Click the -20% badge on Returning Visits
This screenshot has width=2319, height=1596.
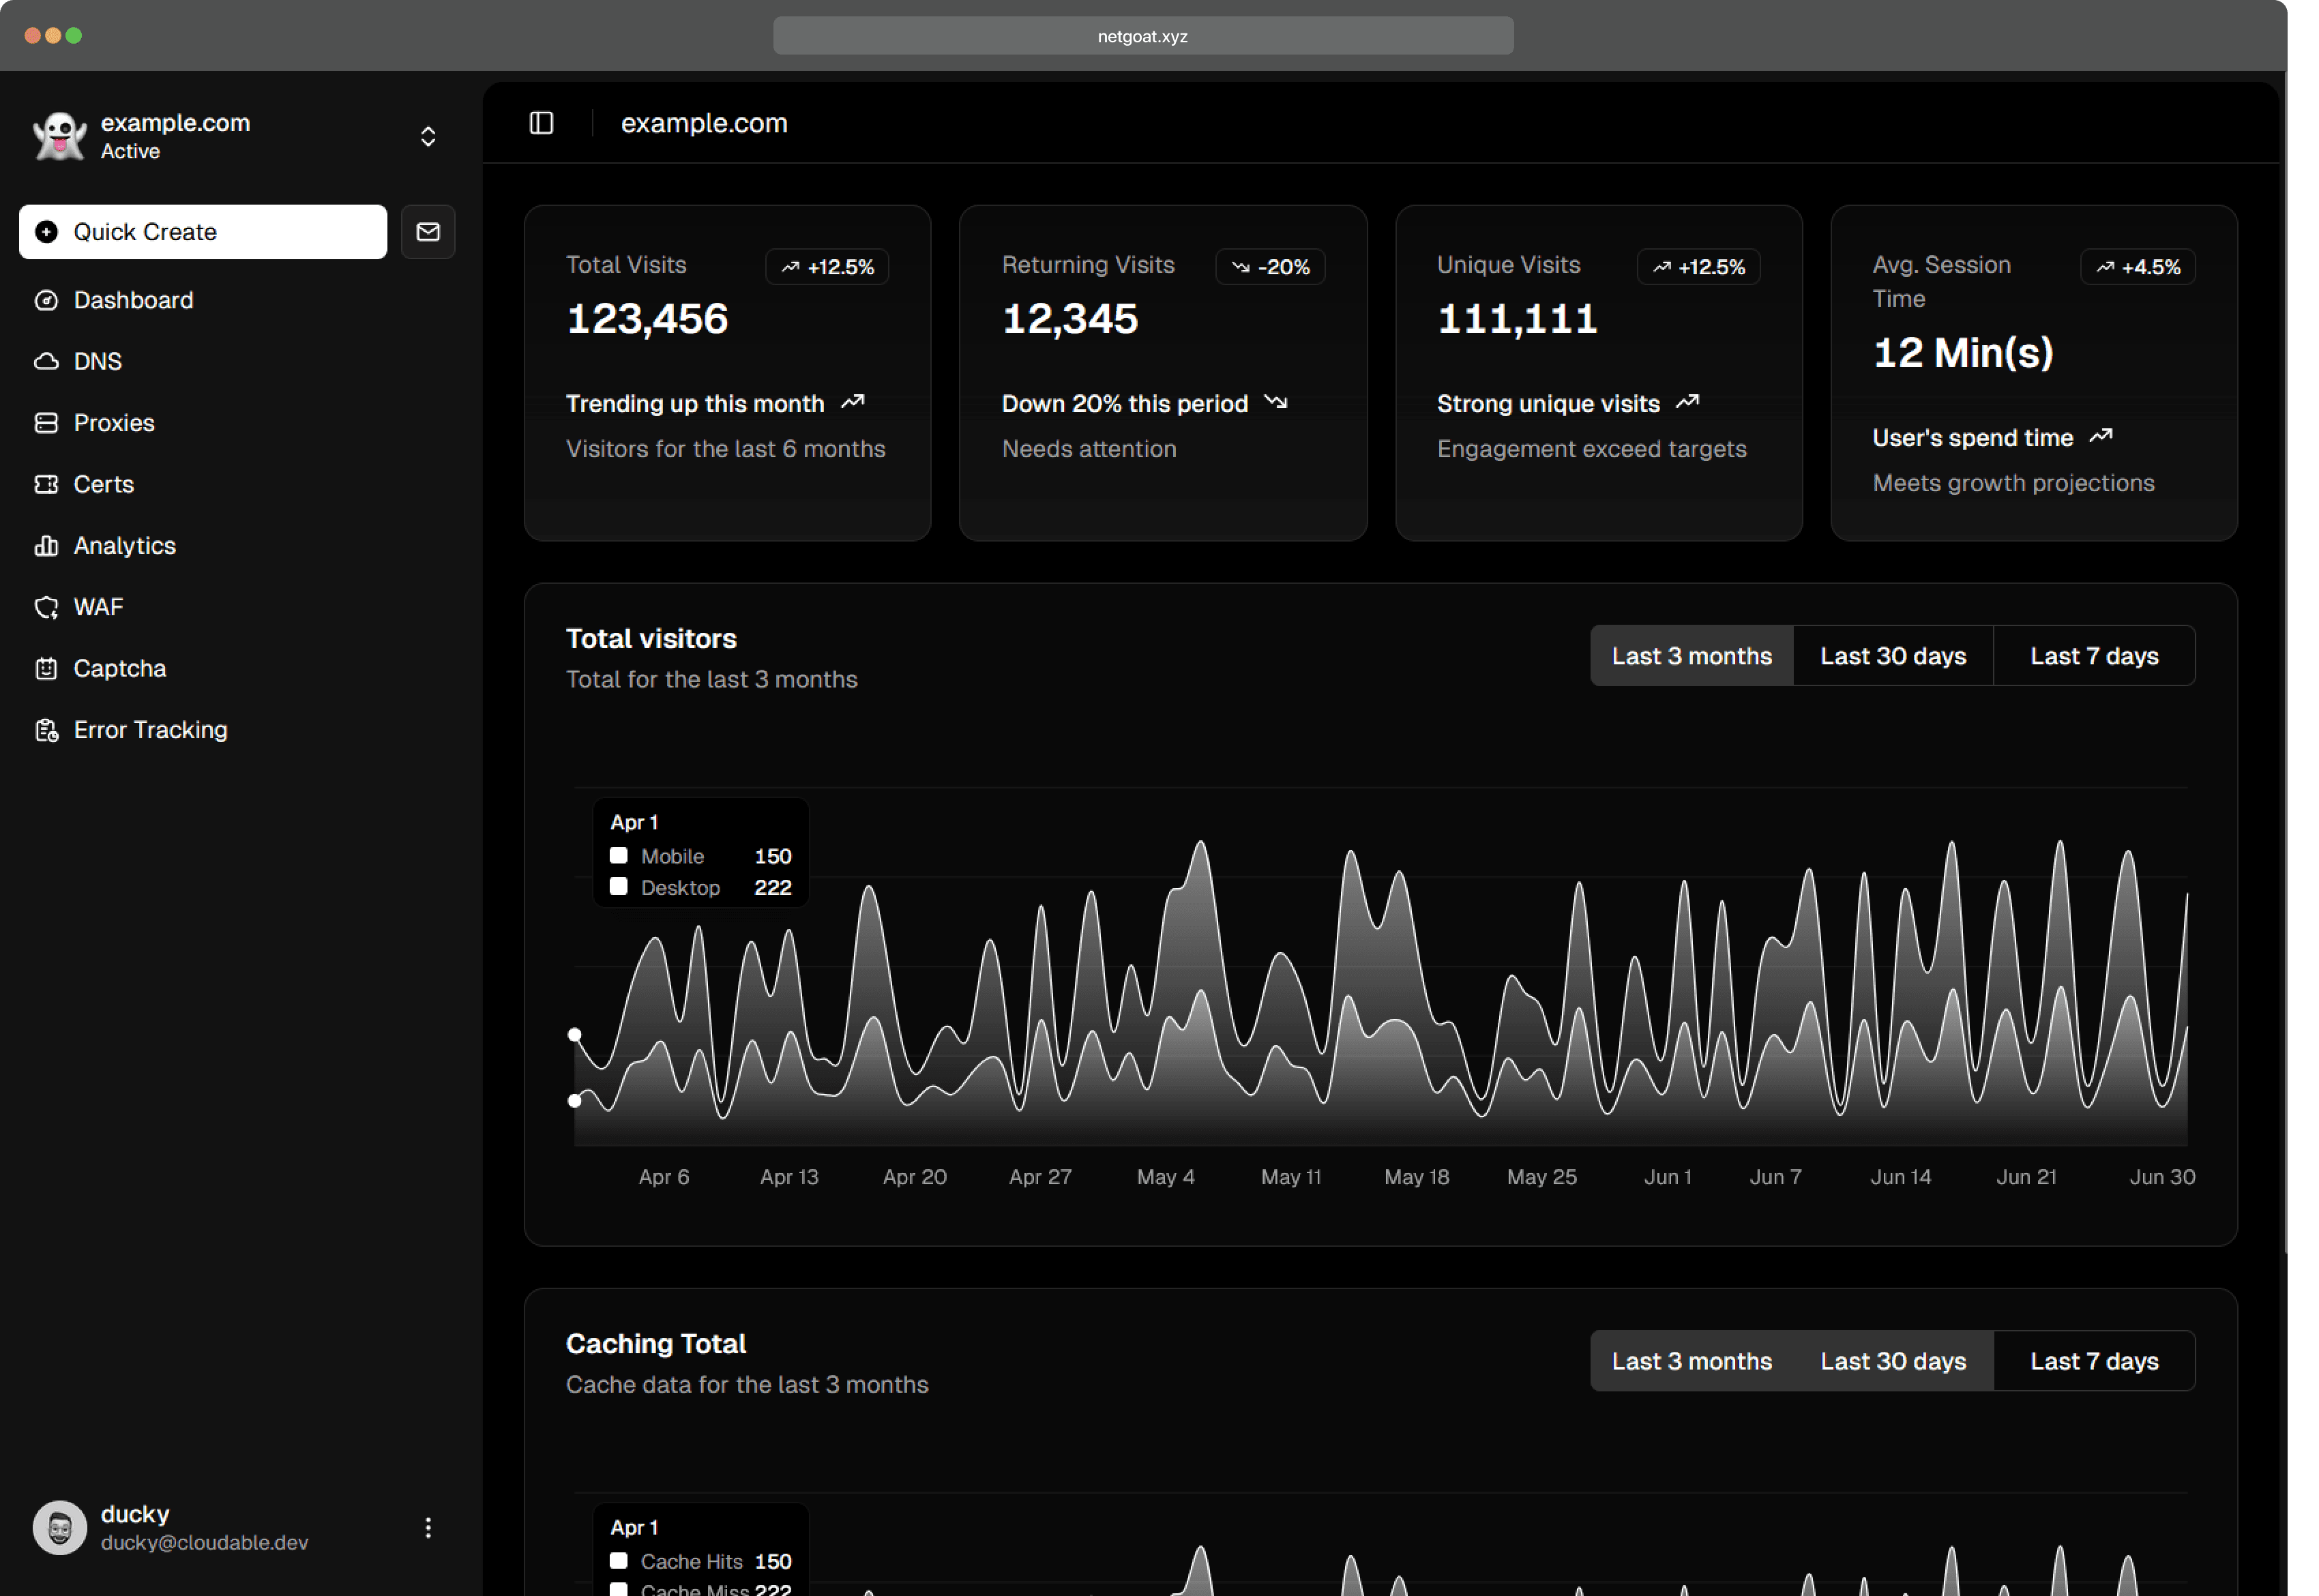pos(1270,267)
